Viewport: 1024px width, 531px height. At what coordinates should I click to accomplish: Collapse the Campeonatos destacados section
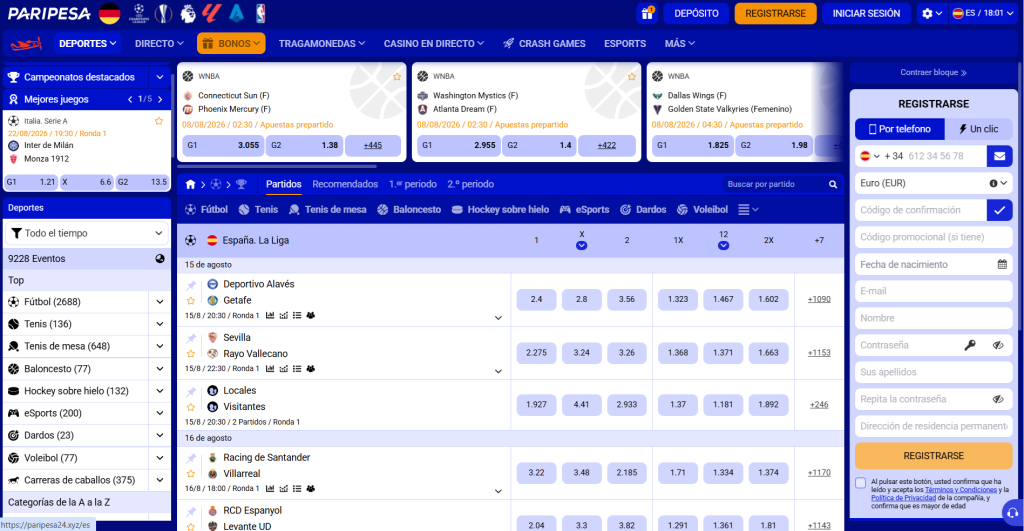pyautogui.click(x=159, y=77)
